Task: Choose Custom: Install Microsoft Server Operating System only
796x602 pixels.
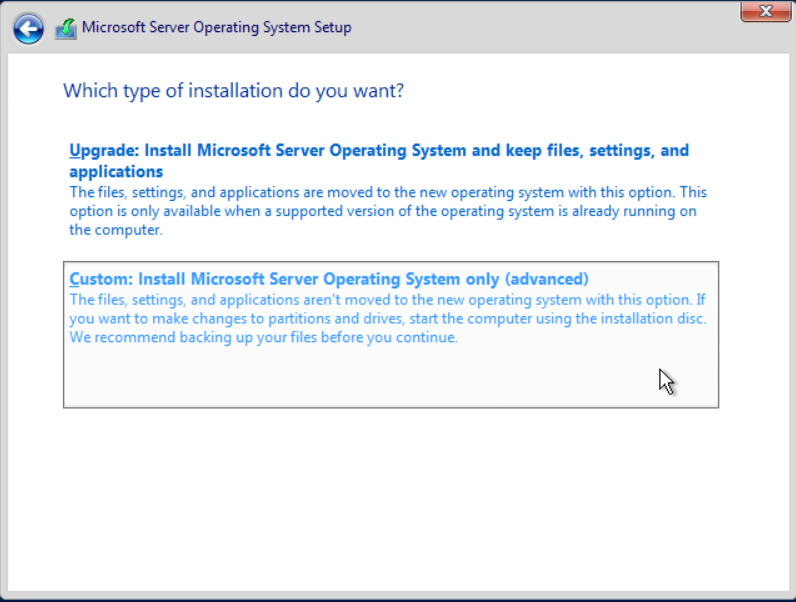Action: pyautogui.click(x=329, y=279)
